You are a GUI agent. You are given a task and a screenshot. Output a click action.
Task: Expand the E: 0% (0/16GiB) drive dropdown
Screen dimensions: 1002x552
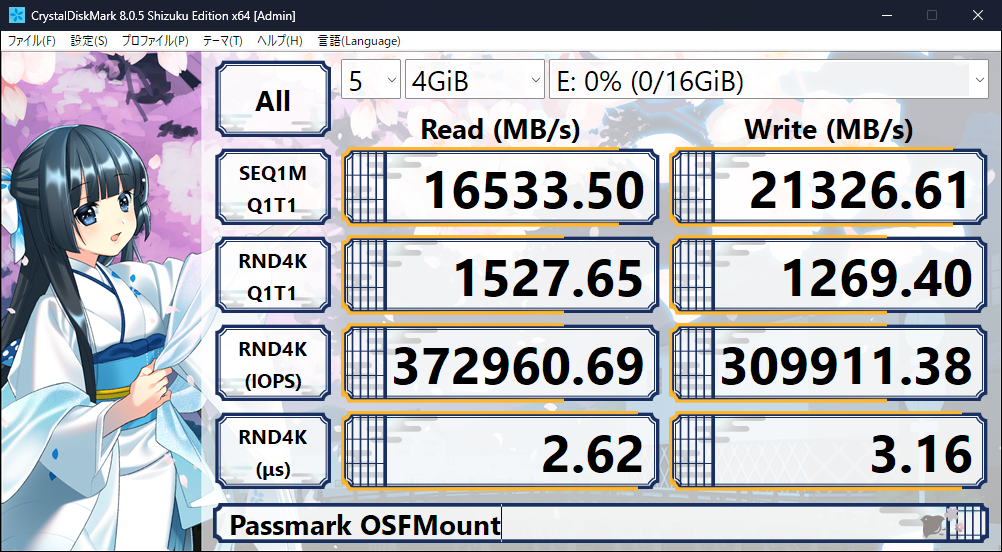coord(769,80)
